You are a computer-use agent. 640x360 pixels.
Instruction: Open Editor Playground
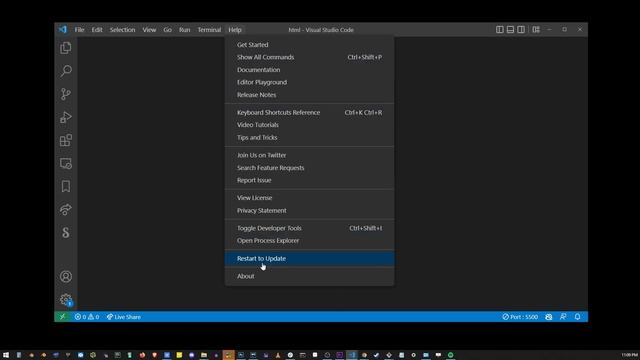pyautogui.click(x=309, y=82)
